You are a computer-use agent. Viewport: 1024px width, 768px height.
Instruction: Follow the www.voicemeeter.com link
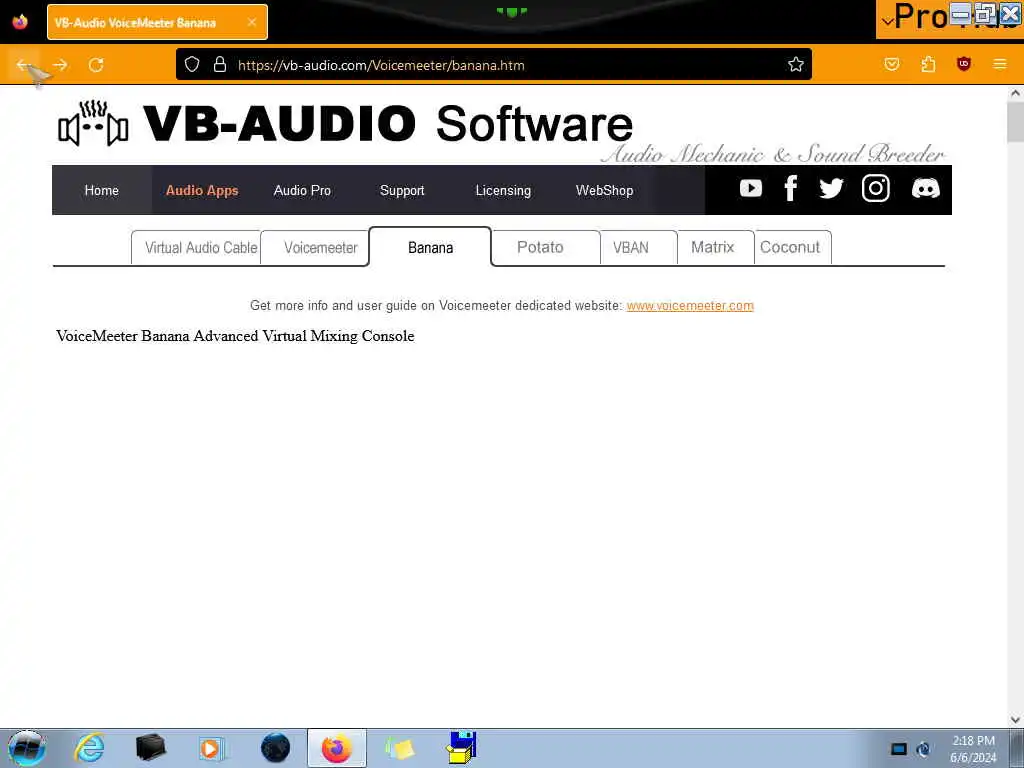click(690, 306)
